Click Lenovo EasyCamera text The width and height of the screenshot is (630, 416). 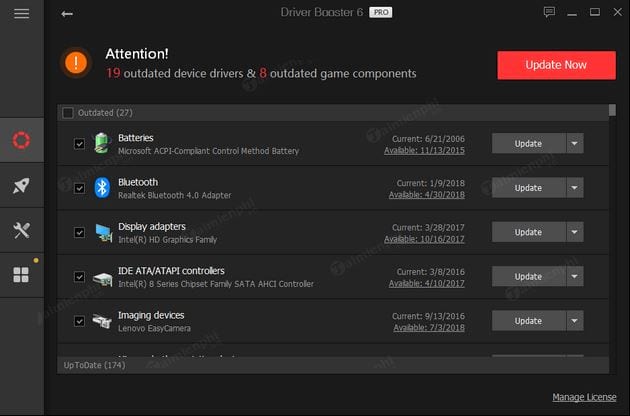154,328
